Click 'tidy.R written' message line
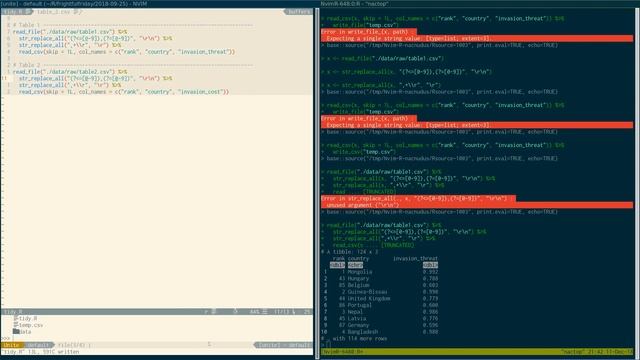Viewport: 640px width, 360px height. tap(40, 351)
